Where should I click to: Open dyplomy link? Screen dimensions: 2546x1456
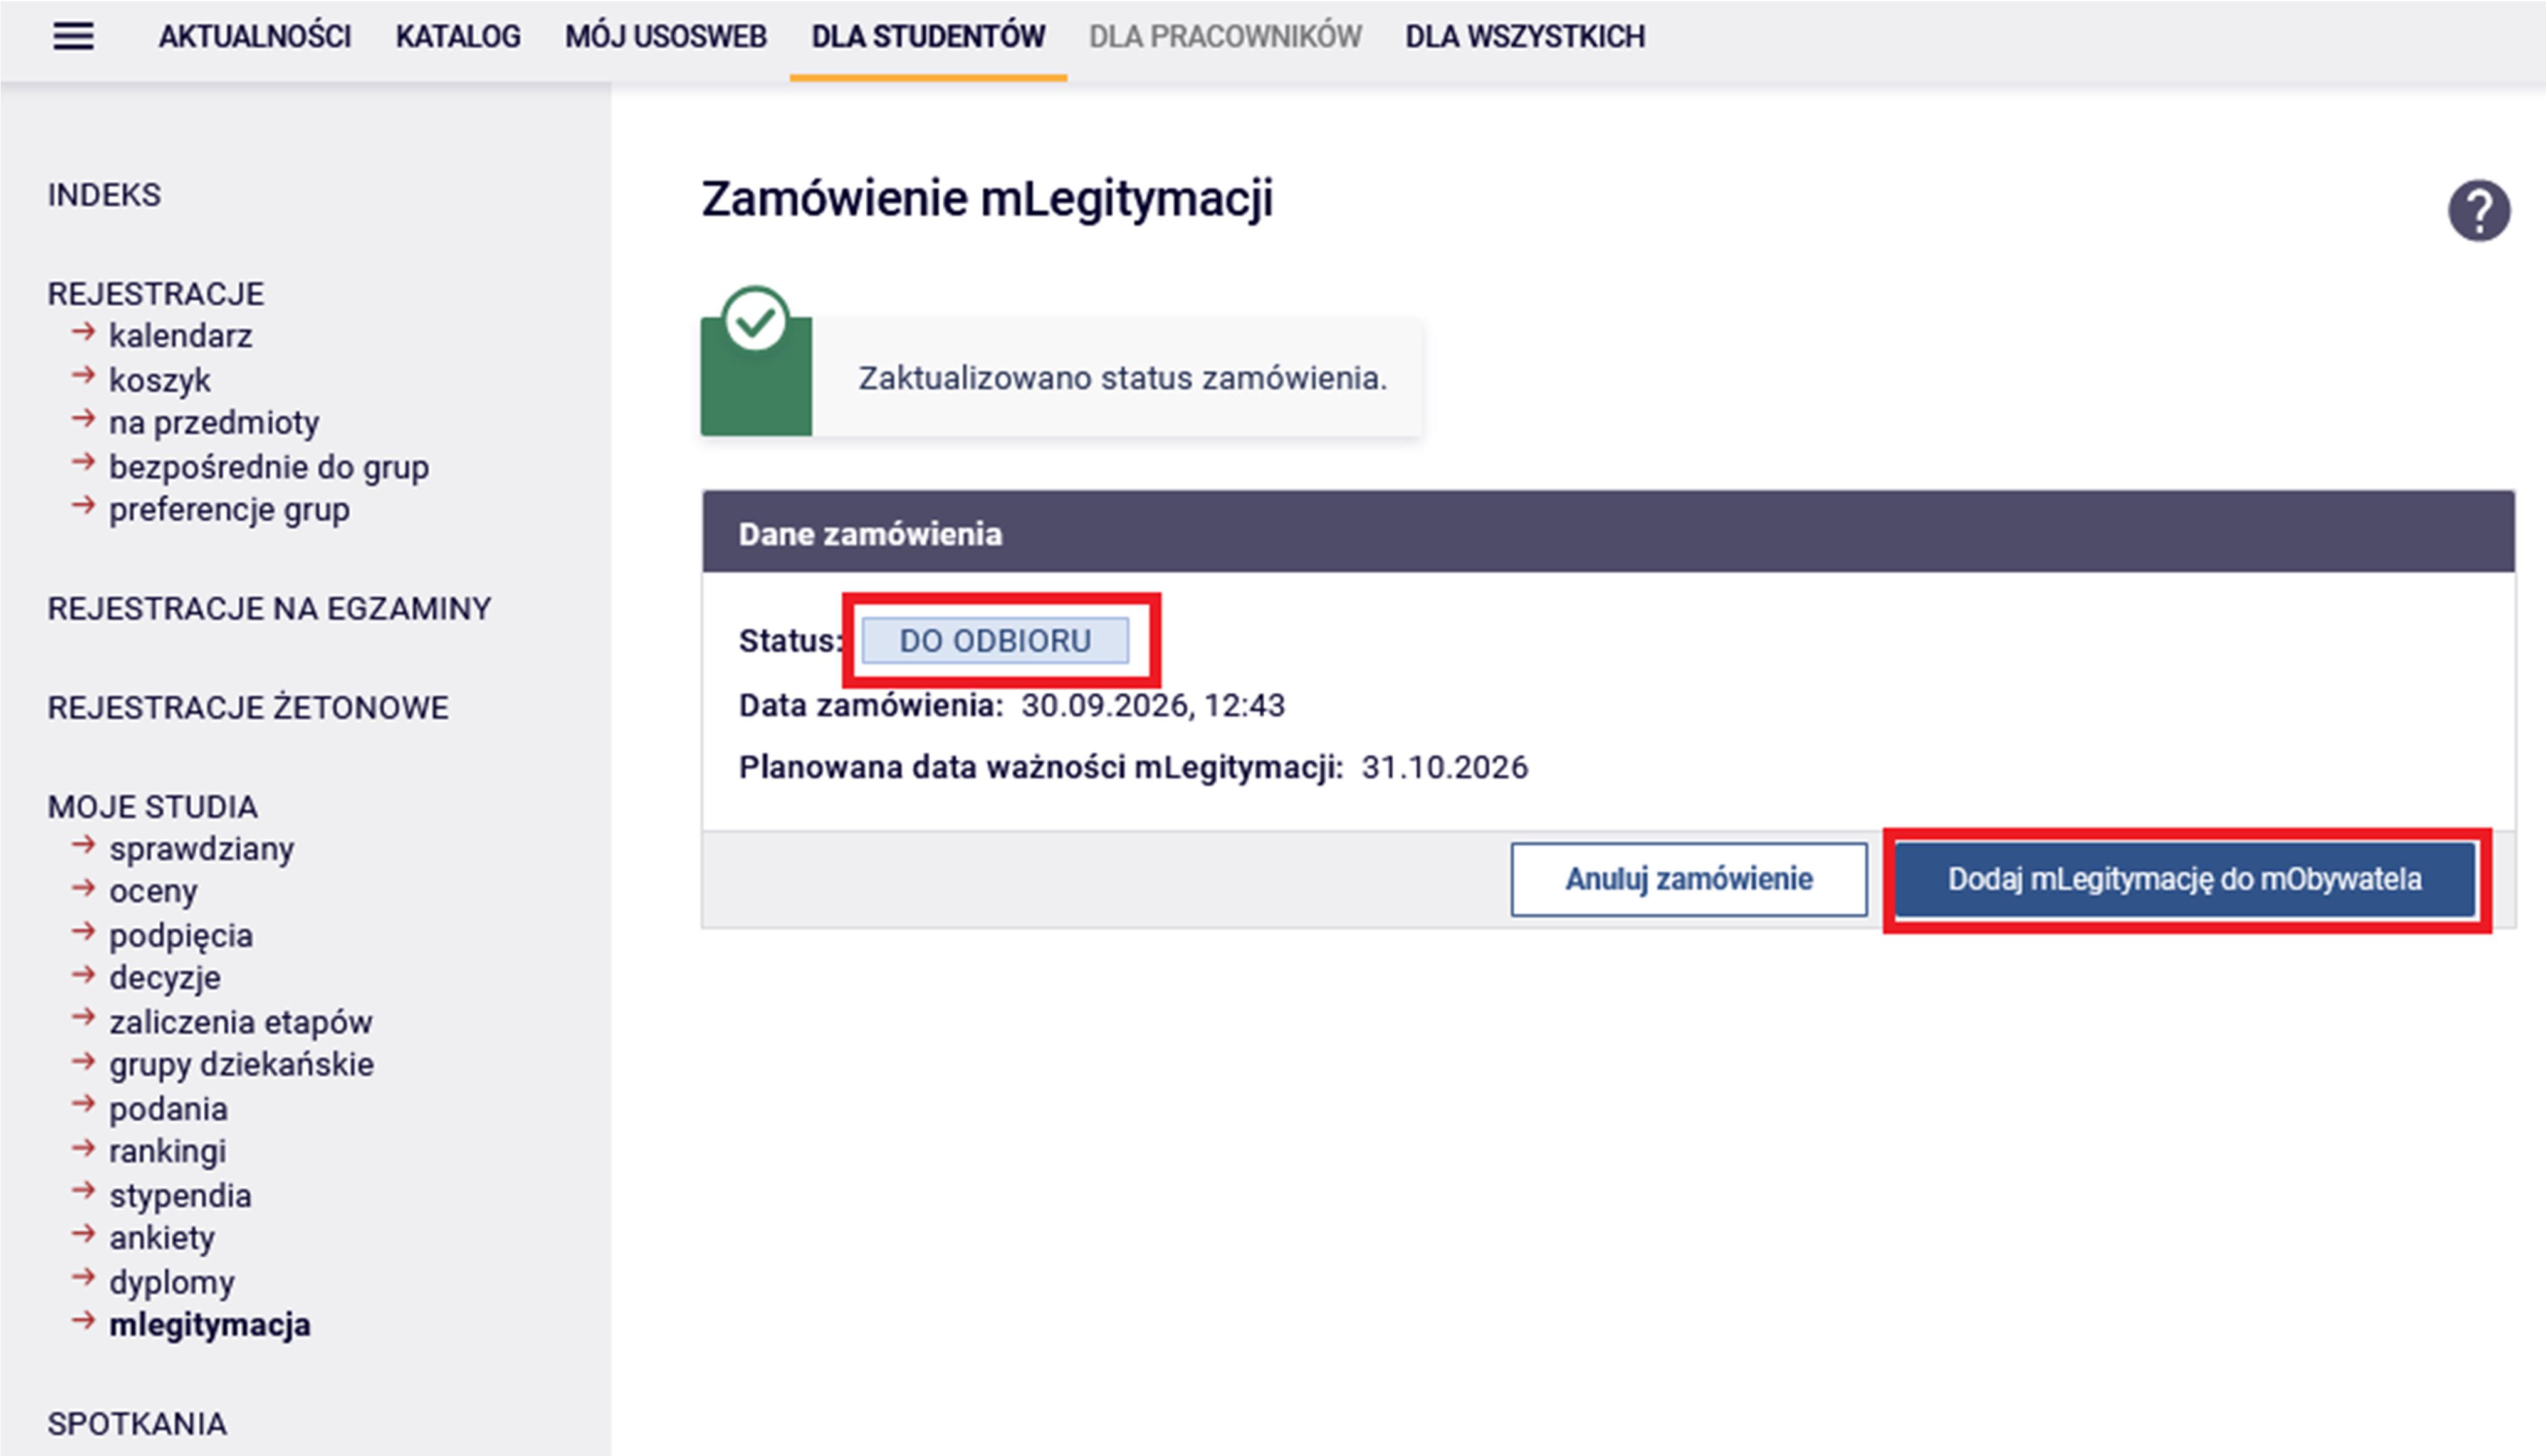[x=171, y=1282]
